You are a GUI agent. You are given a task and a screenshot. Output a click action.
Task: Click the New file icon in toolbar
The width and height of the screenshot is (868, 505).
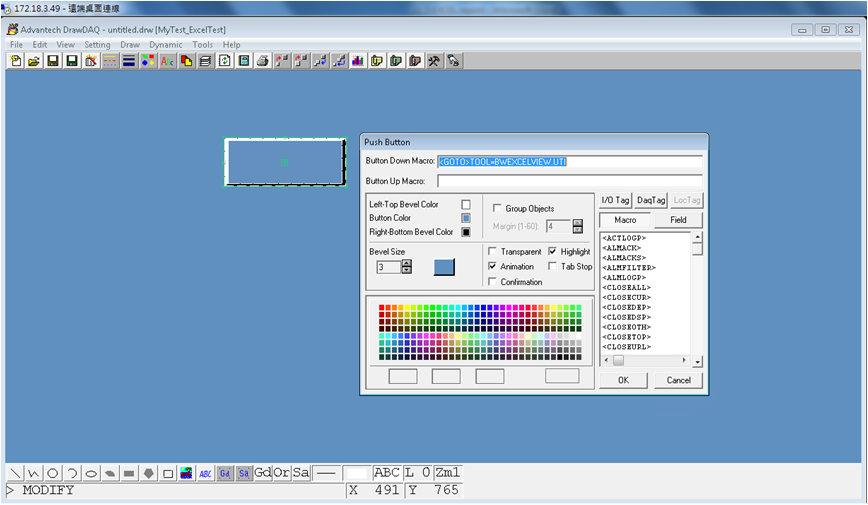pyautogui.click(x=16, y=61)
